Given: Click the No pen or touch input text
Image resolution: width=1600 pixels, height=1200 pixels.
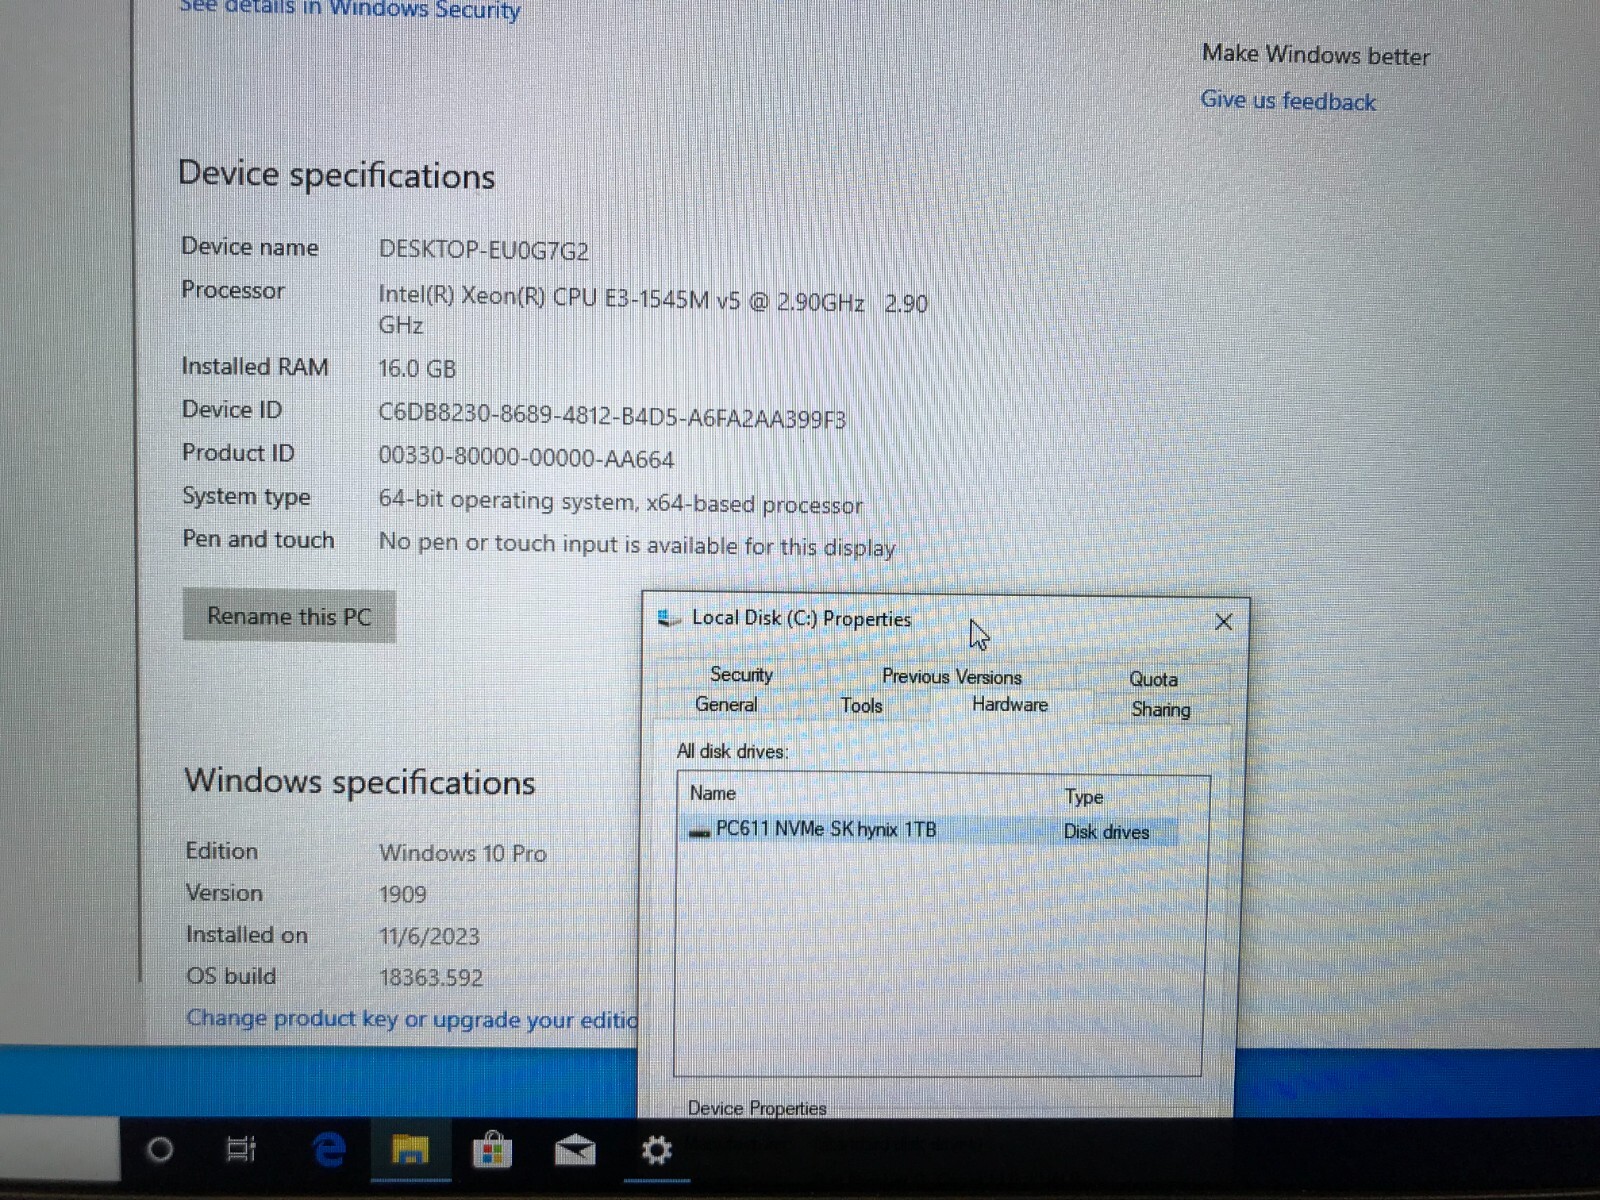Looking at the screenshot, I should point(636,545).
